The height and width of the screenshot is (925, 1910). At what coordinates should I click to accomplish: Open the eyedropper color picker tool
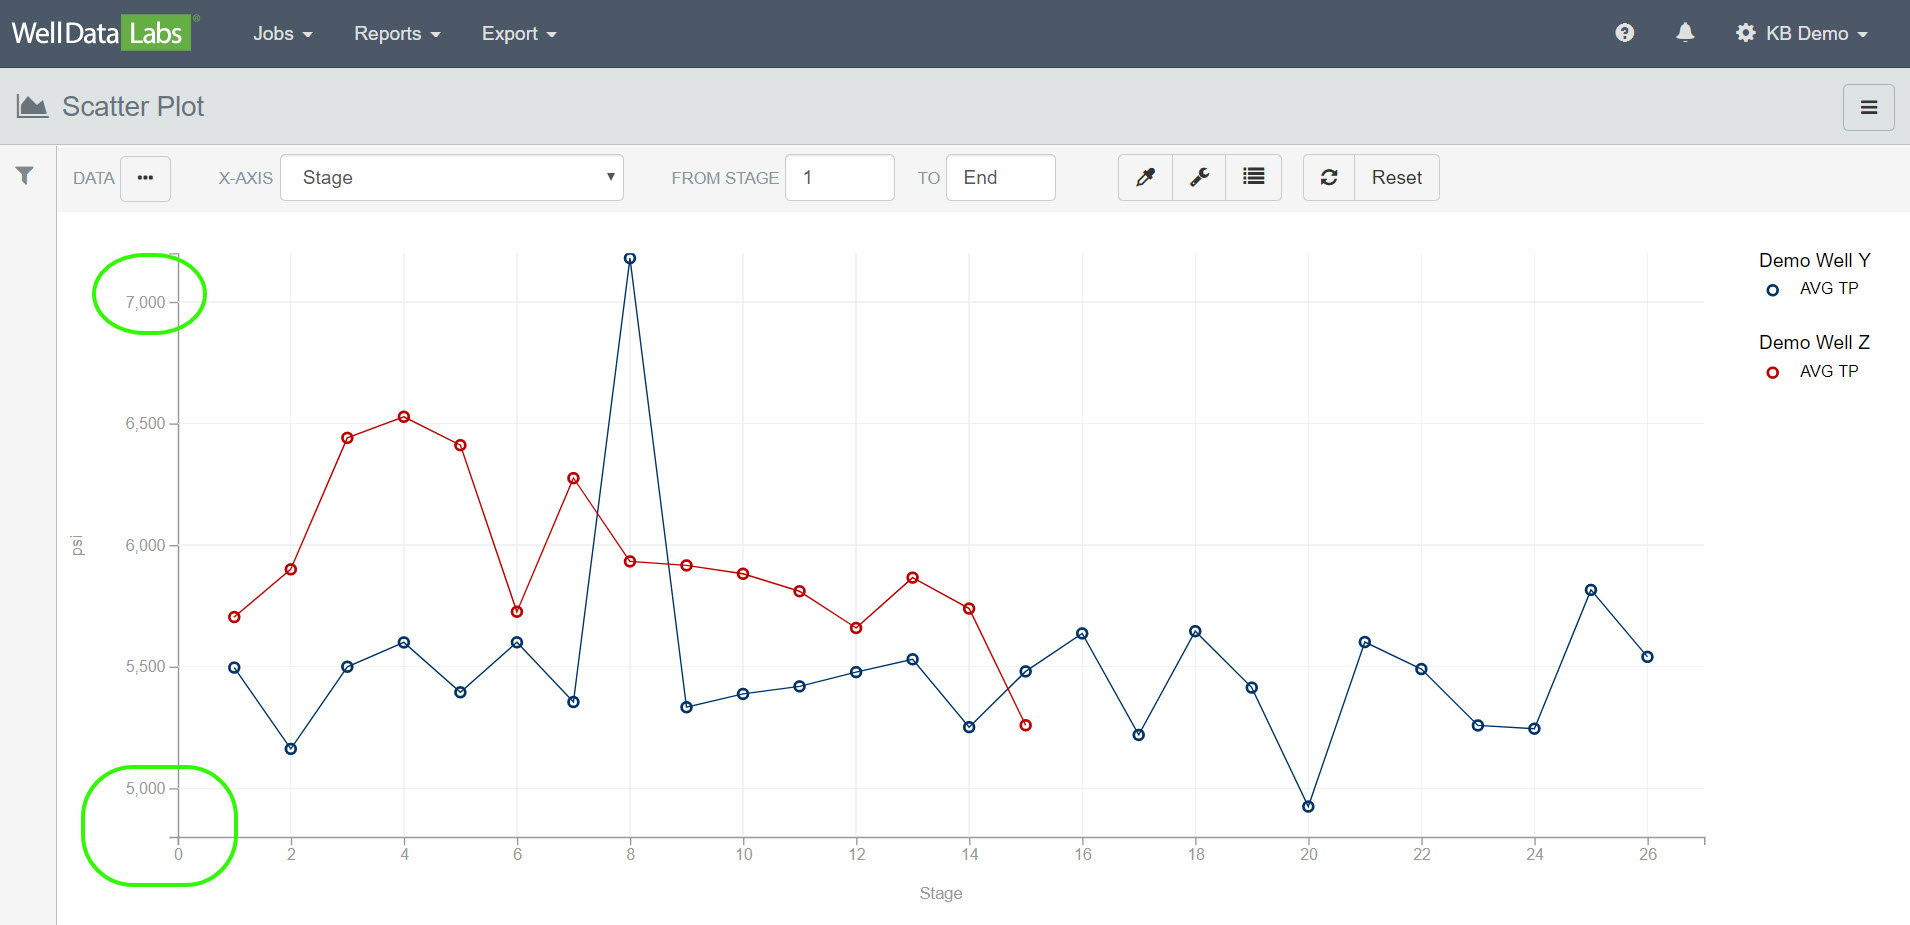pos(1145,178)
